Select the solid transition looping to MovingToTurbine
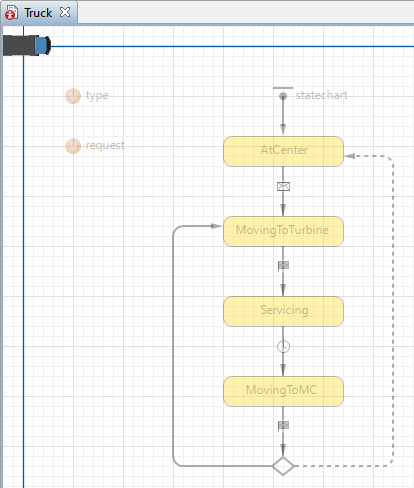The image size is (414, 488). (x=173, y=347)
